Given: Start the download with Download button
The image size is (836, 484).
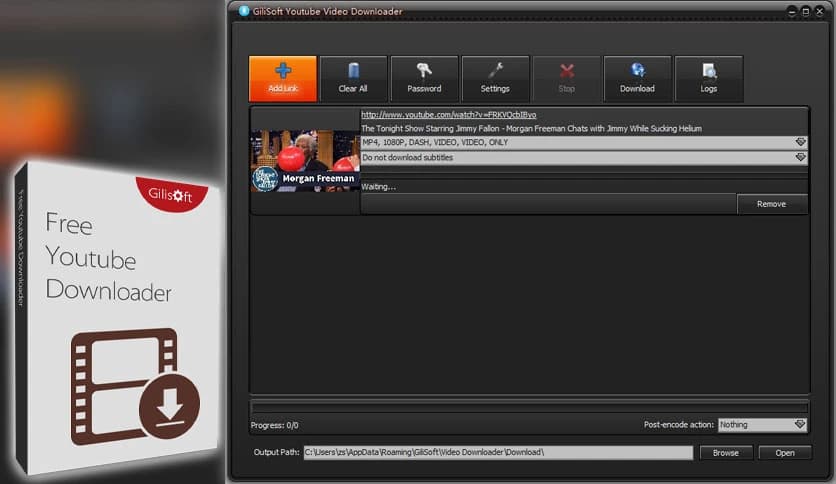Looking at the screenshot, I should point(637,78).
